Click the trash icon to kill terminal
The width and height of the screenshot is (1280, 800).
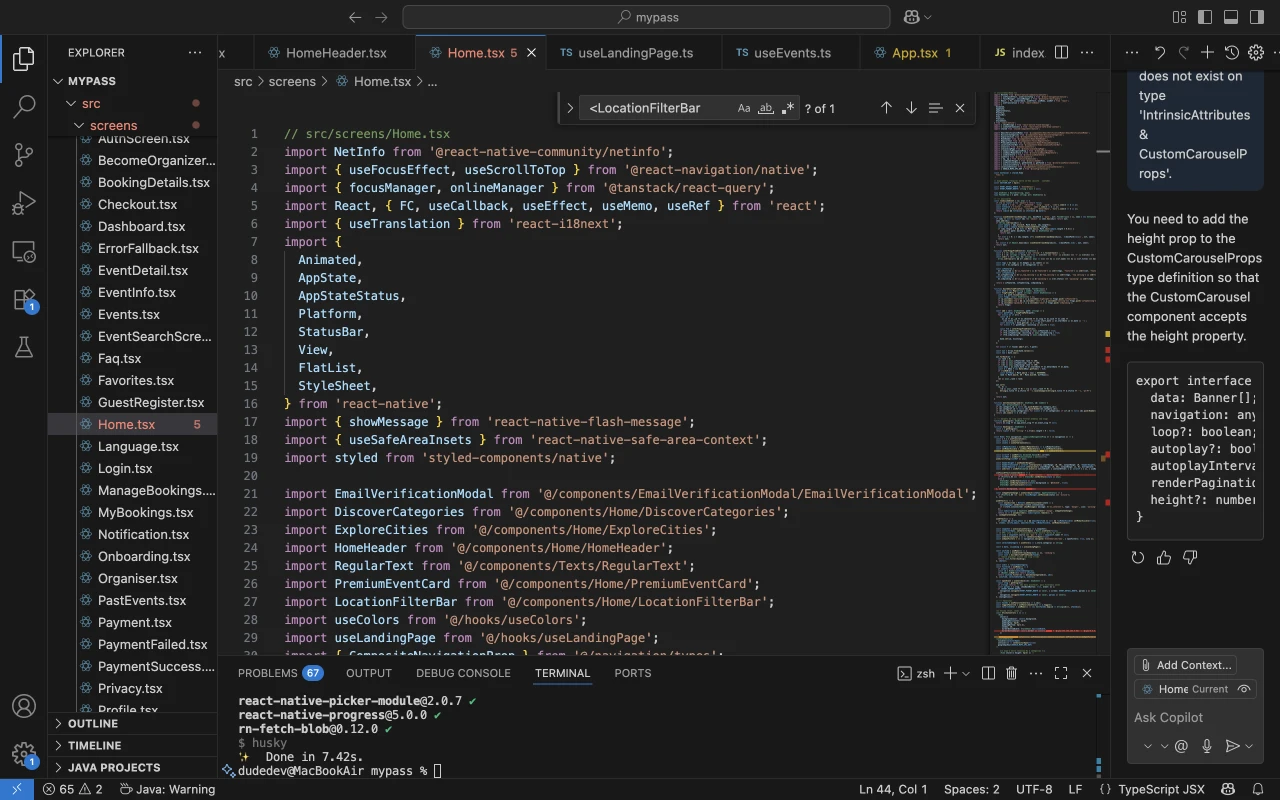(x=1011, y=673)
